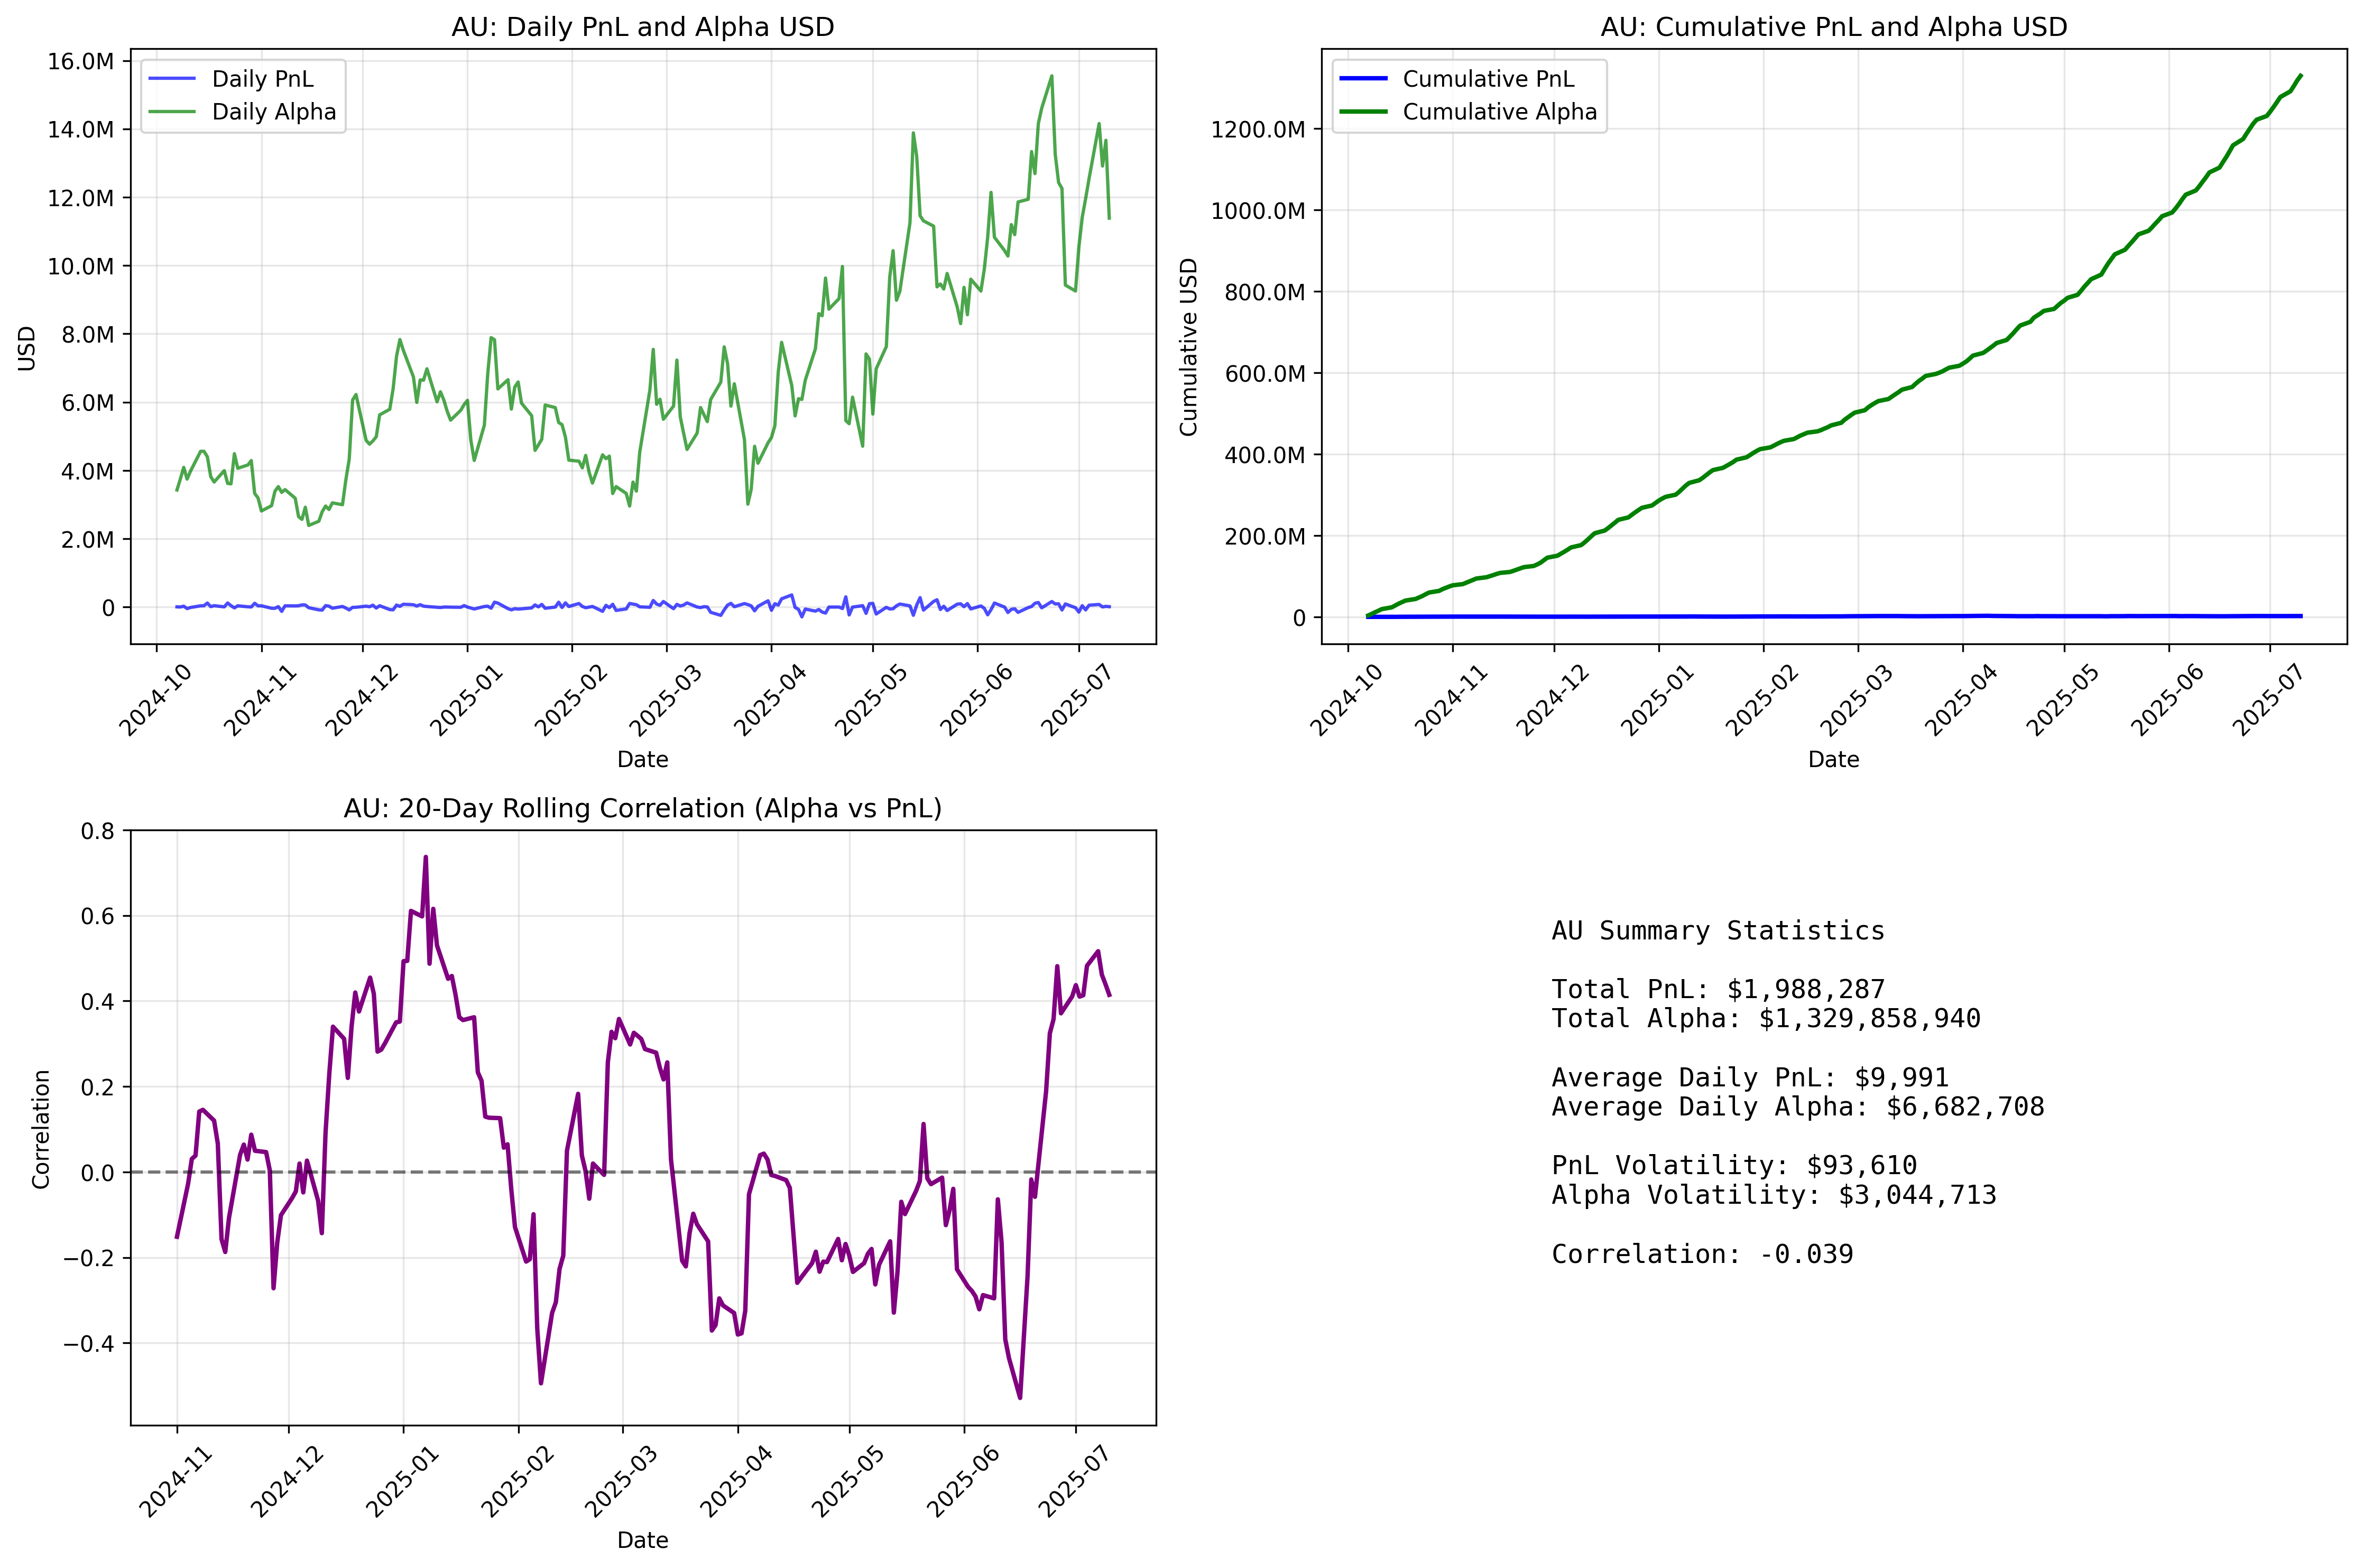Click the 'Cumulative USD' y-axis label

point(1188,347)
